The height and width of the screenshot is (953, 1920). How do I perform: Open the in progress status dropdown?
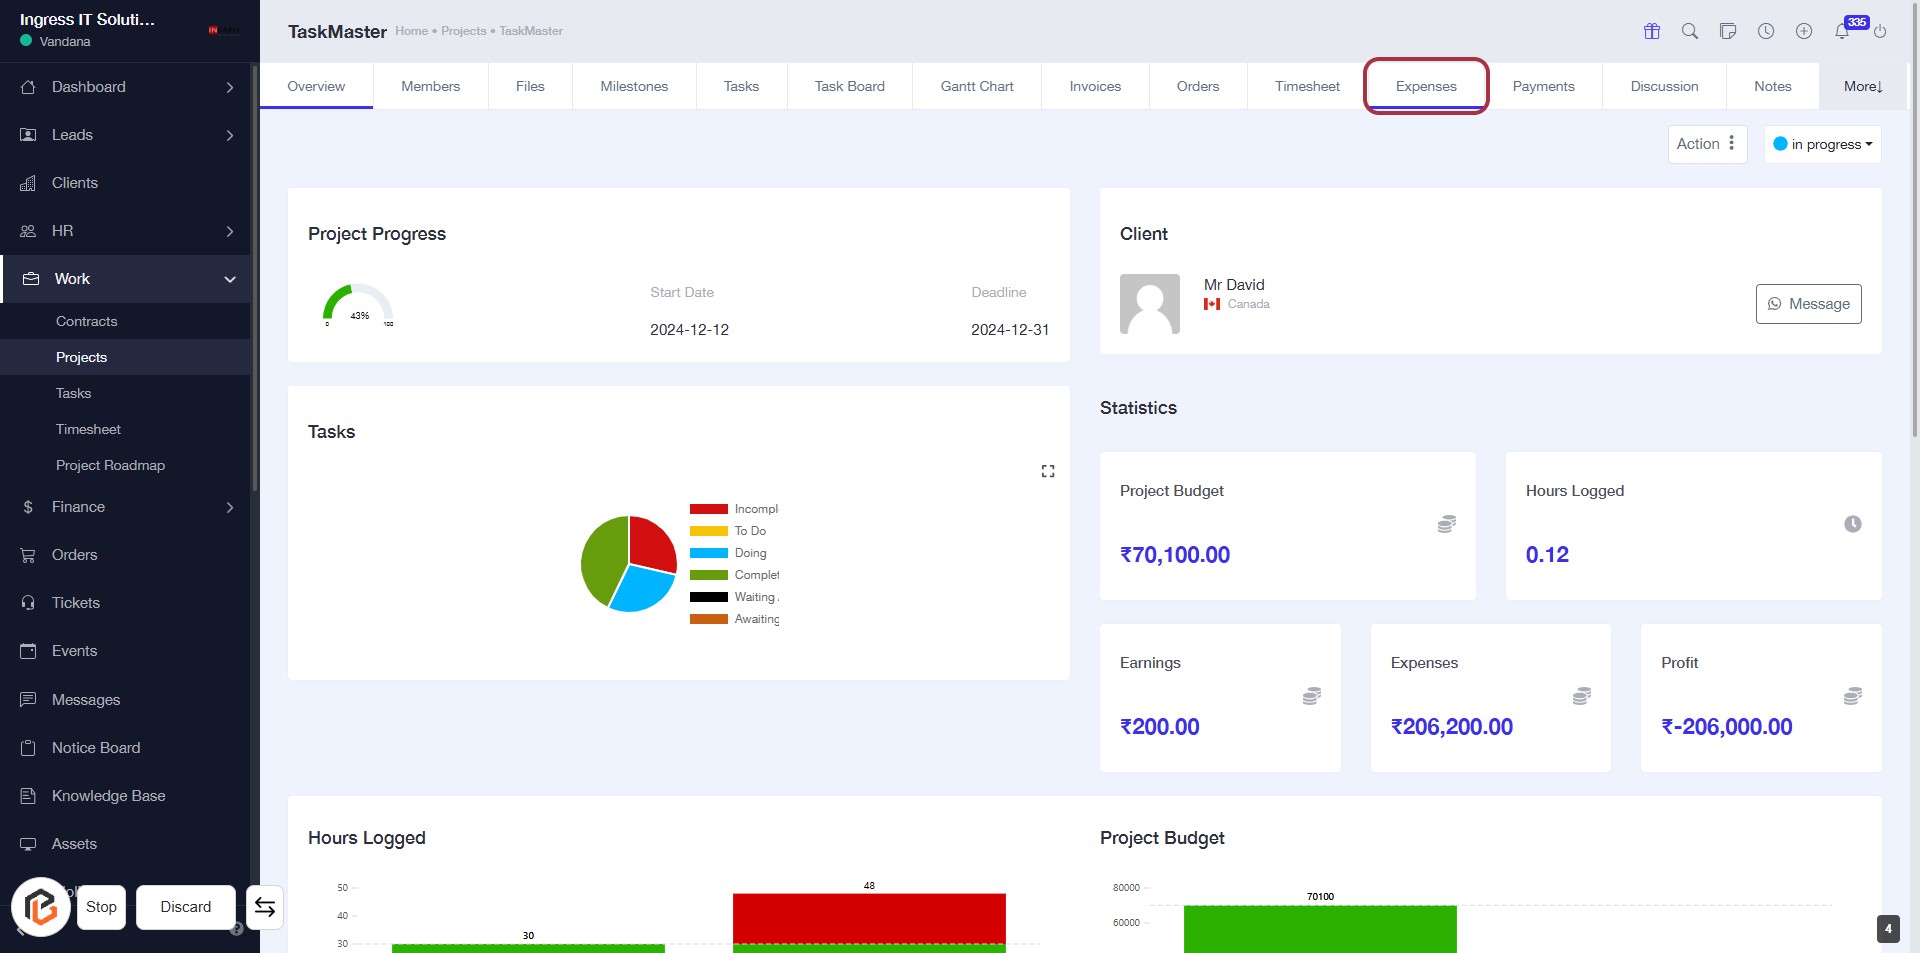click(1822, 144)
